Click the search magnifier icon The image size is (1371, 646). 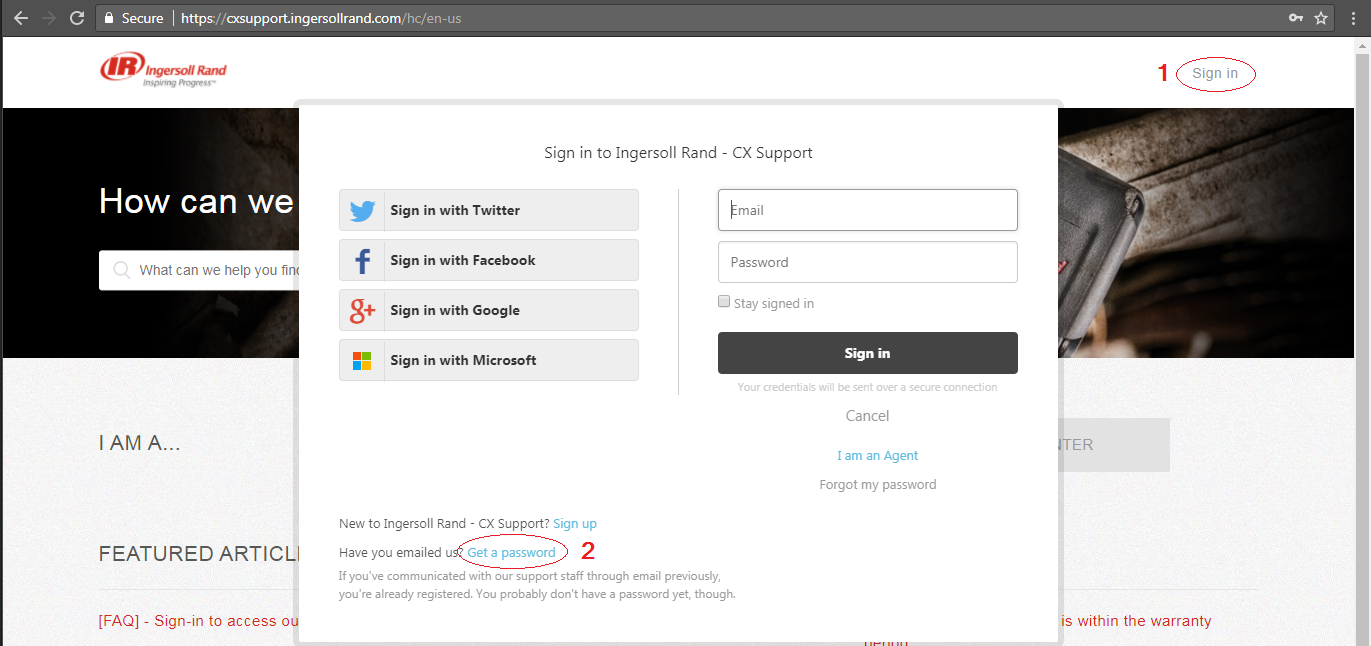tap(122, 270)
